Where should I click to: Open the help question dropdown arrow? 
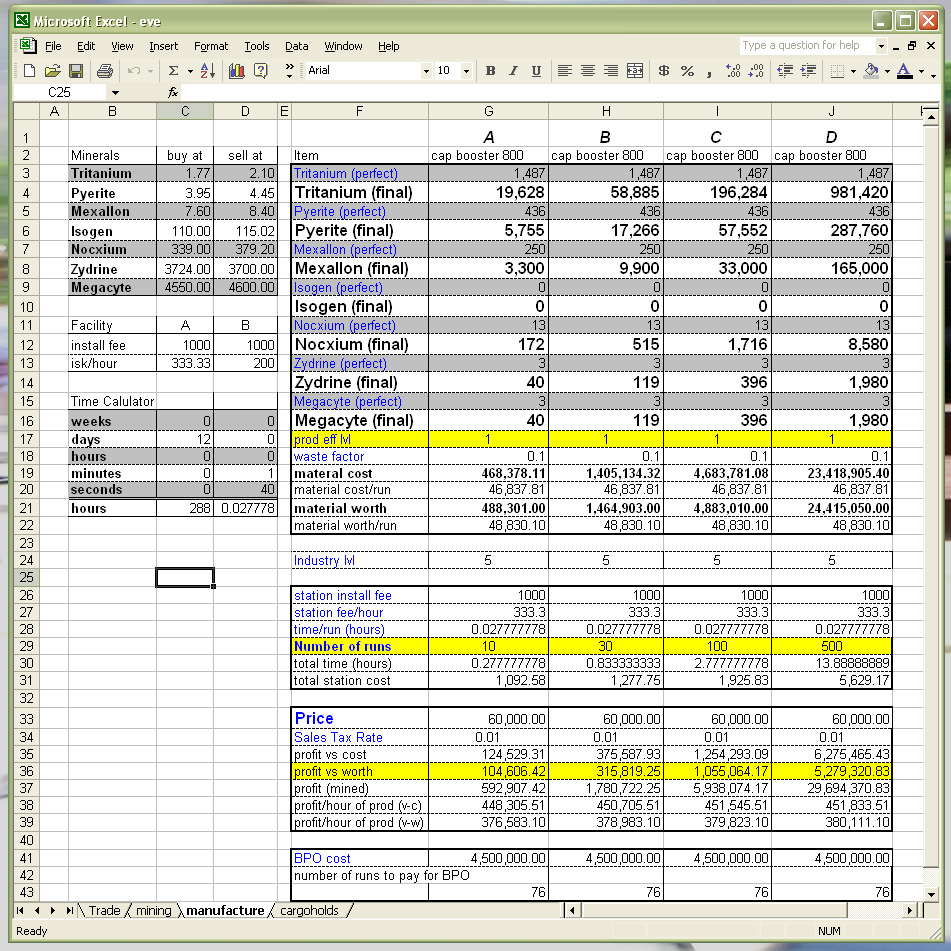(881, 46)
